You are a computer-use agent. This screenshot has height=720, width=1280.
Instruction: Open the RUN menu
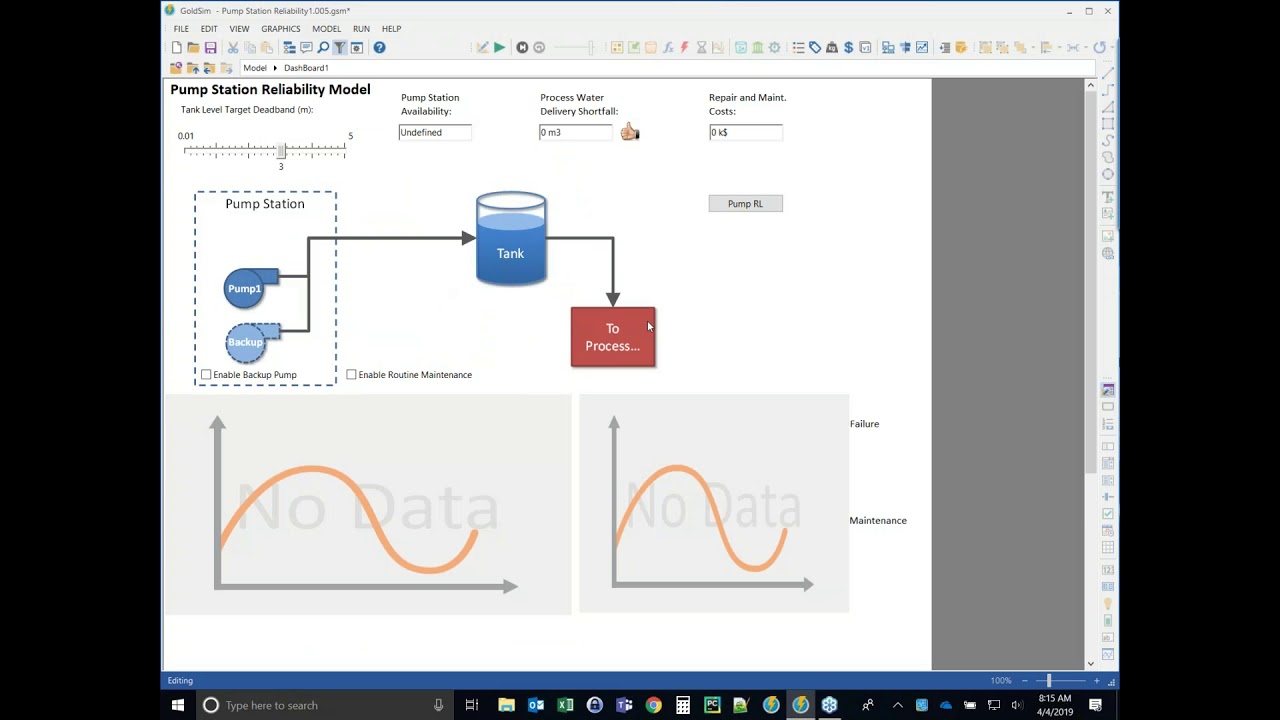(x=361, y=29)
